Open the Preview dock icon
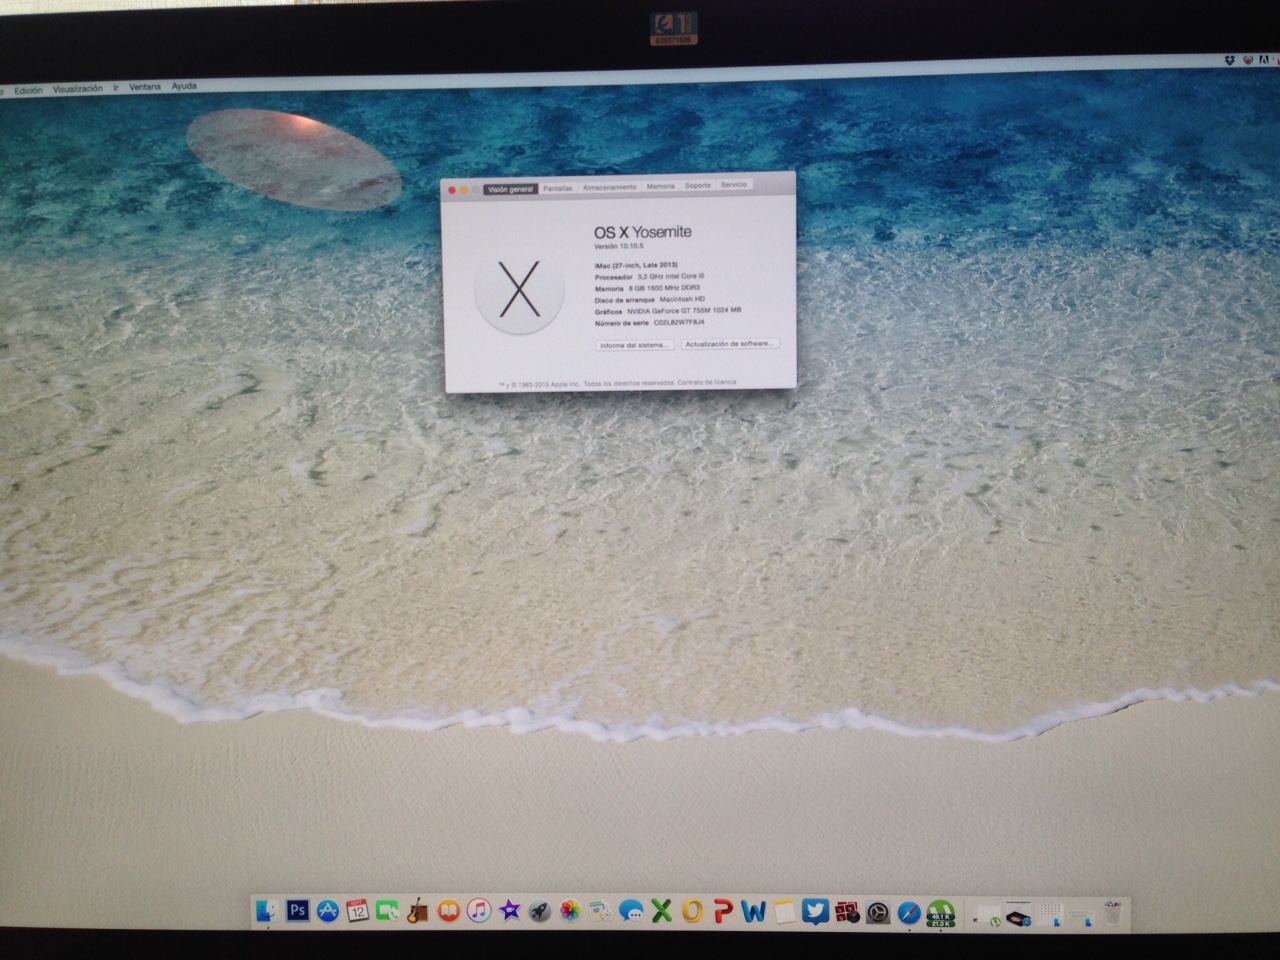Viewport: 1280px width, 960px height. coord(600,910)
